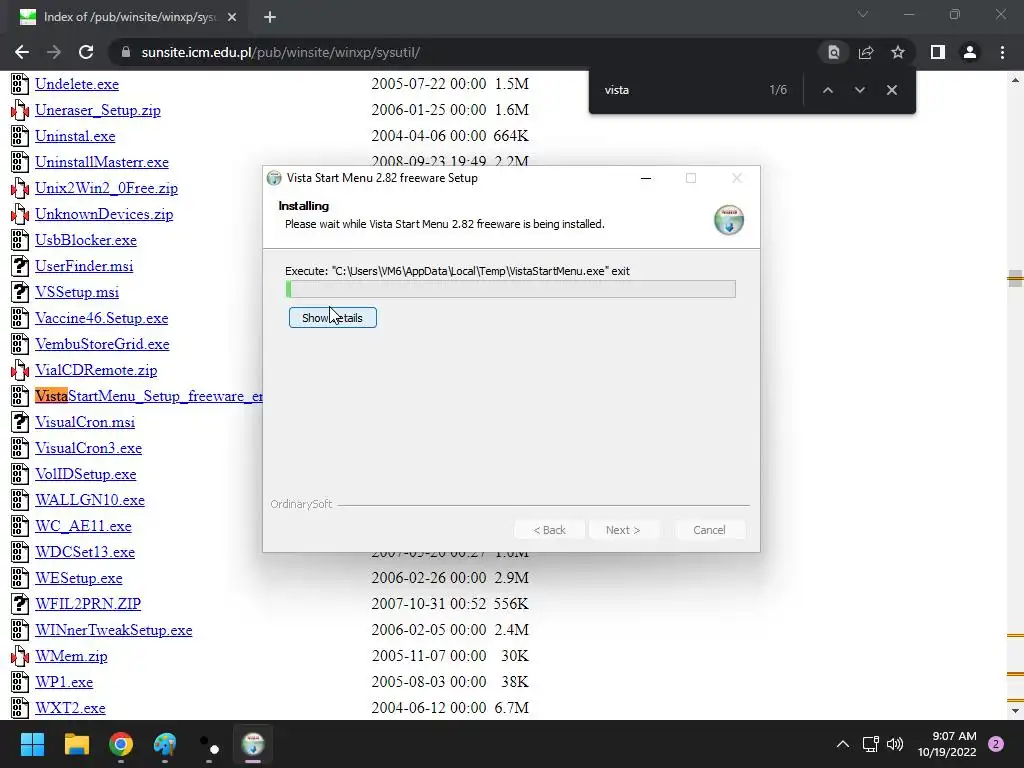Click the WP1.exe link
The height and width of the screenshot is (768, 1024).
point(64,682)
